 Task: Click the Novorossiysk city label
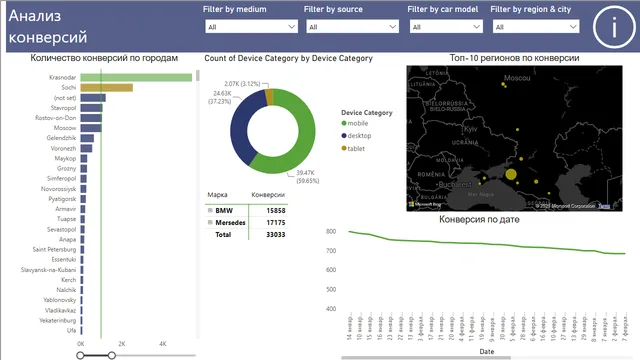click(x=58, y=189)
